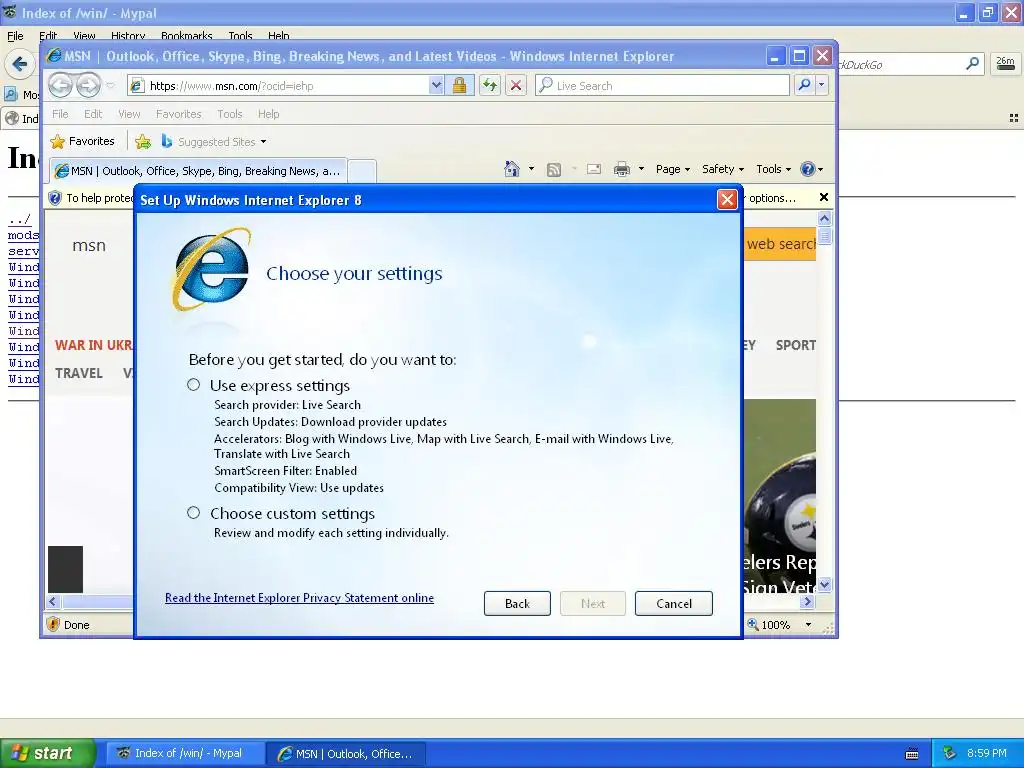1024x768 pixels.
Task: Click the system tray network icon
Action: 949,753
